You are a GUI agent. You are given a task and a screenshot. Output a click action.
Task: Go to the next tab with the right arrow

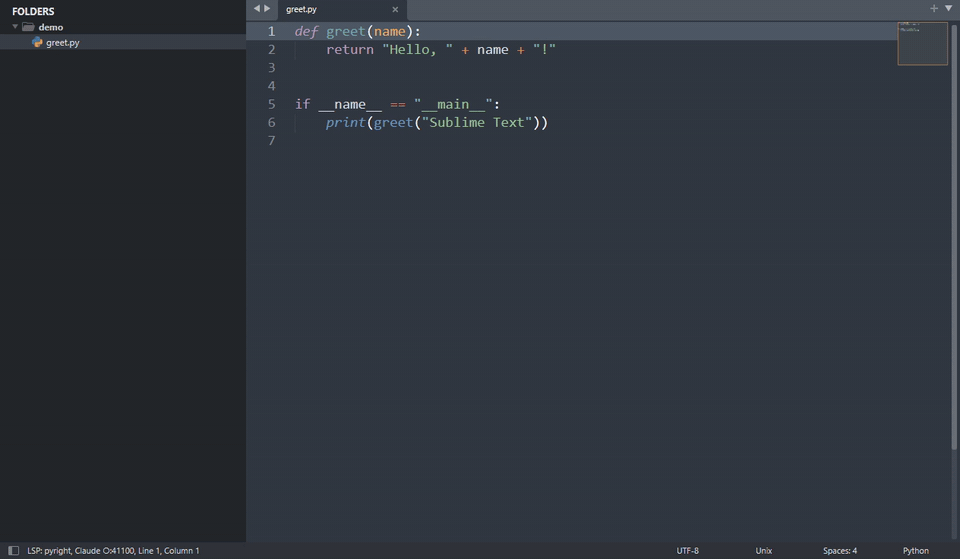(x=267, y=9)
